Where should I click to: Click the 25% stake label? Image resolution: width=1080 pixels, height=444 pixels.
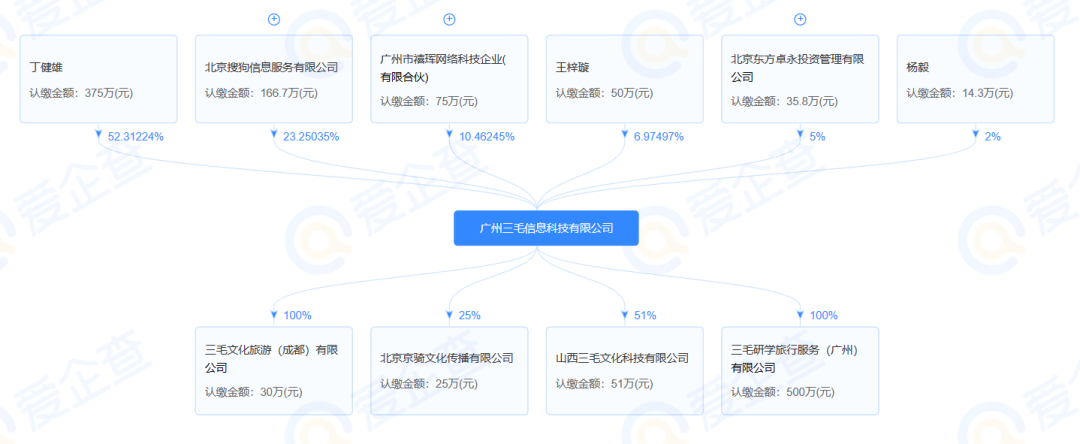[470, 316]
